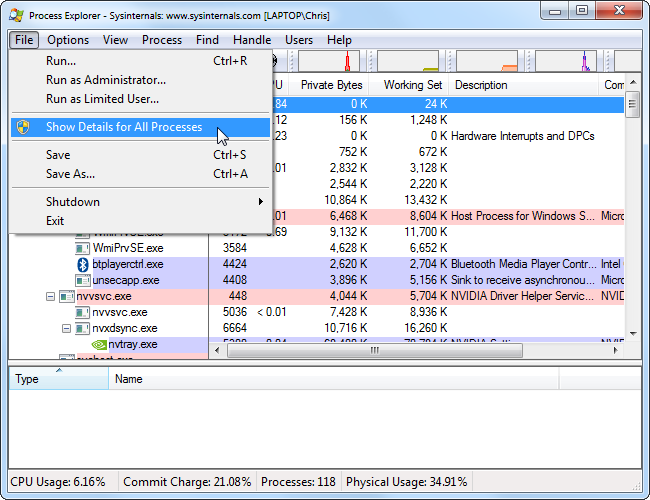Click the unsecapp.exe process icon
650x500 pixels.
coord(84,281)
